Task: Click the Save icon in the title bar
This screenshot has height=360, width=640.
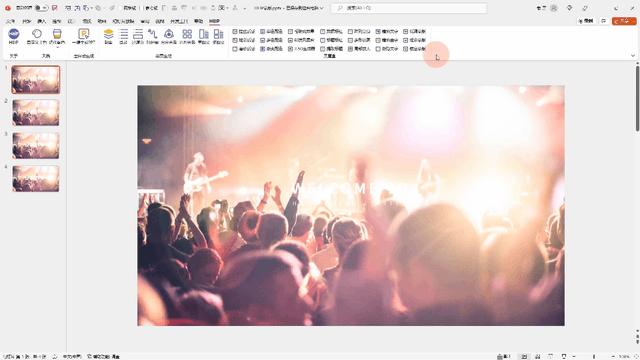Action: [55, 8]
